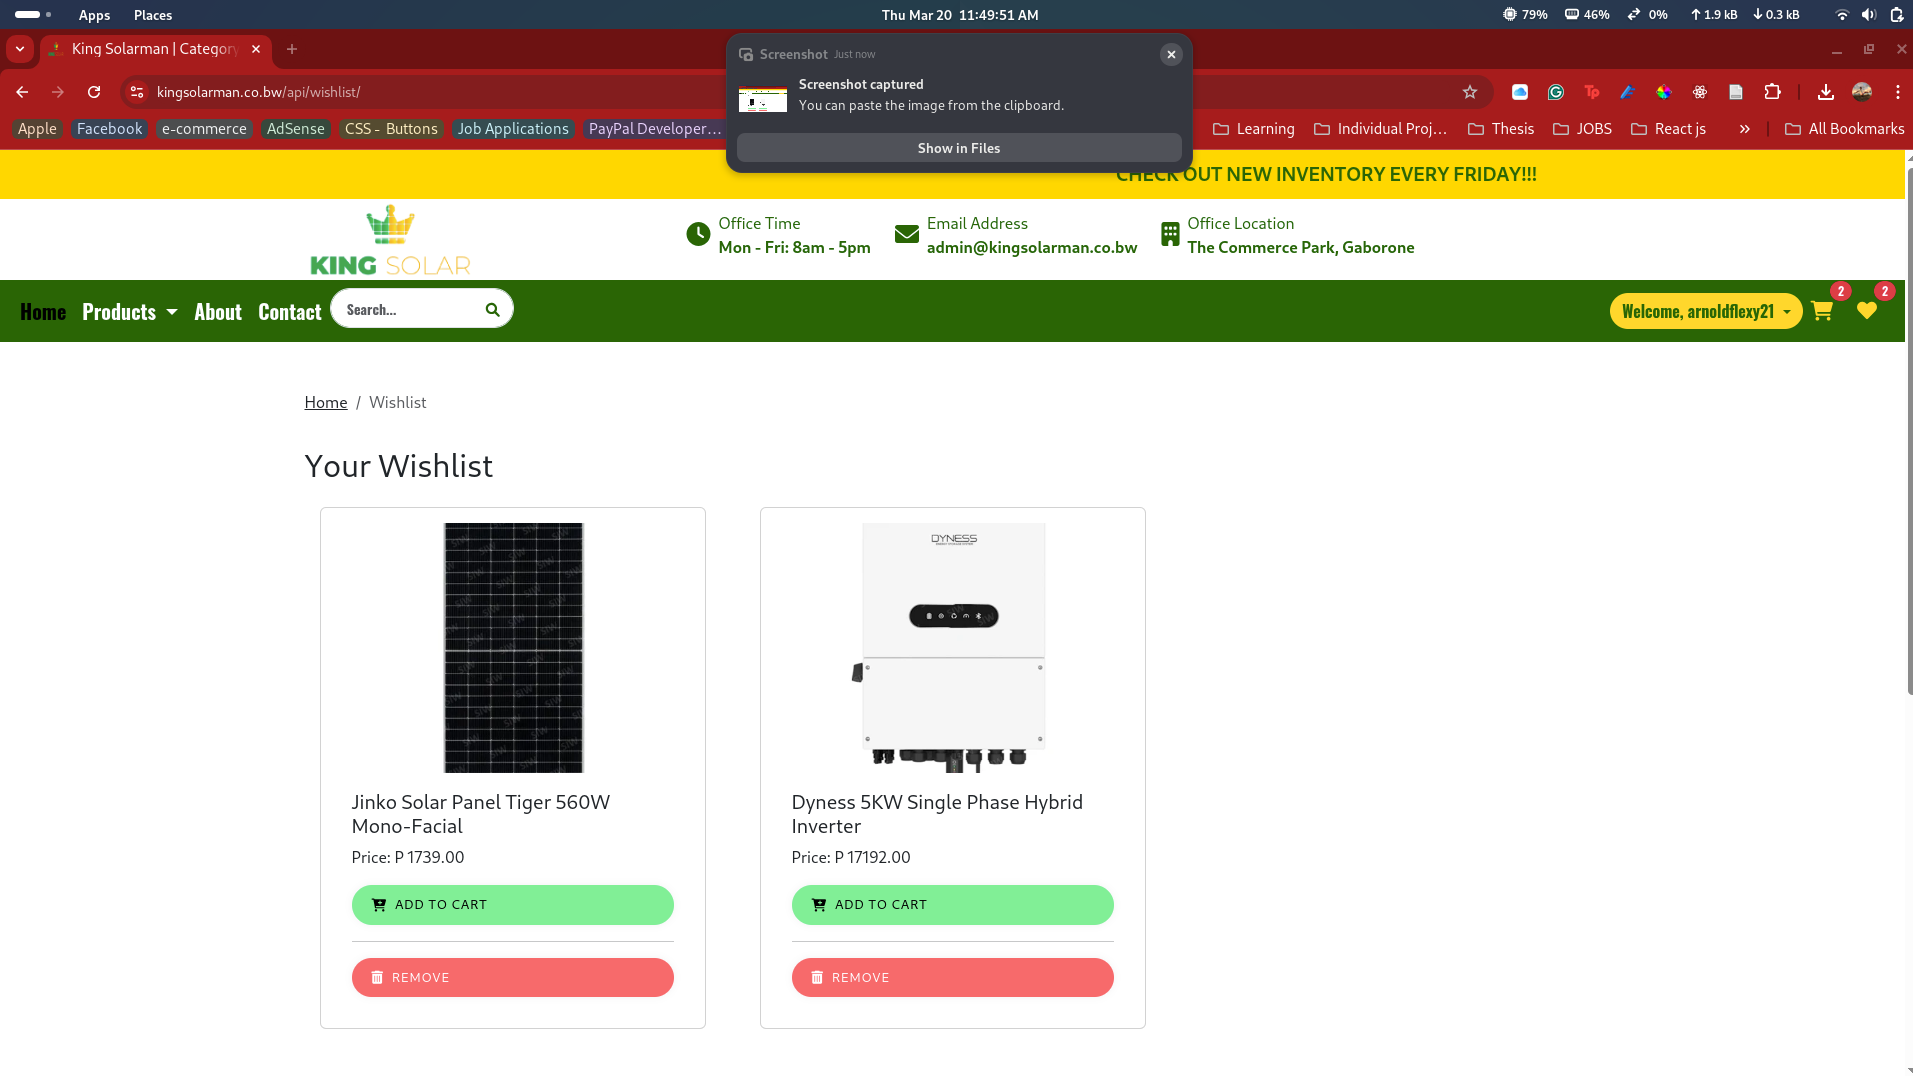1913x1076 pixels.
Task: Open the Contact menu item
Action: point(289,312)
